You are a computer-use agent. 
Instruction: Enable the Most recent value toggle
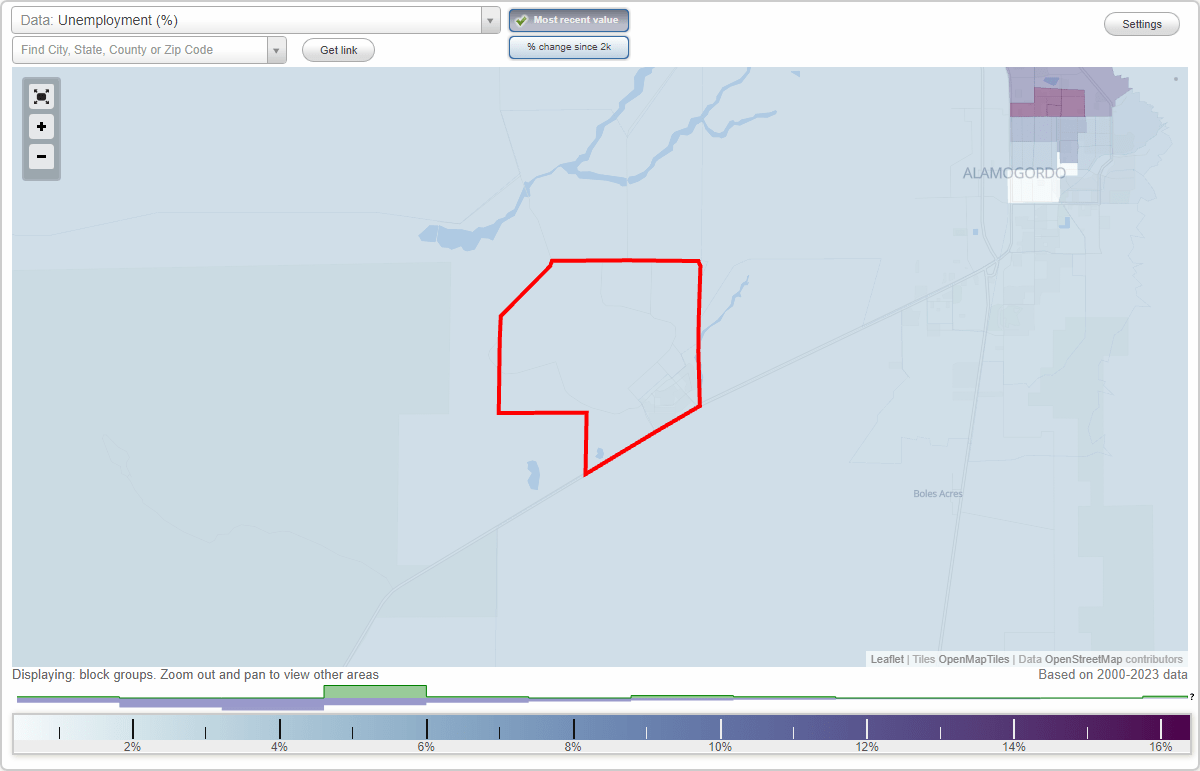[569, 20]
